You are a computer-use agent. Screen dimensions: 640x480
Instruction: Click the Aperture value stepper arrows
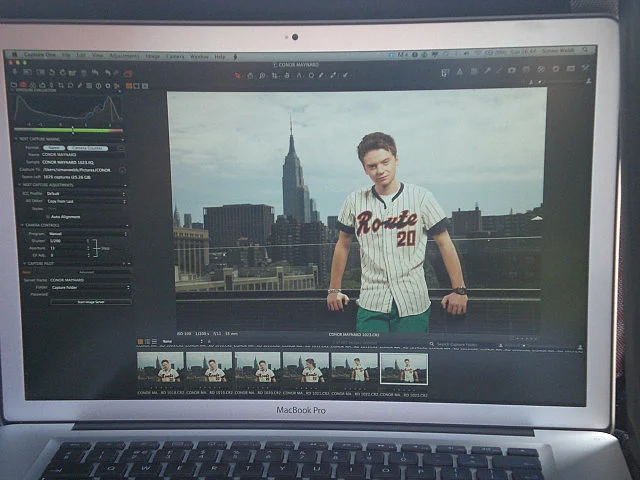(88, 249)
